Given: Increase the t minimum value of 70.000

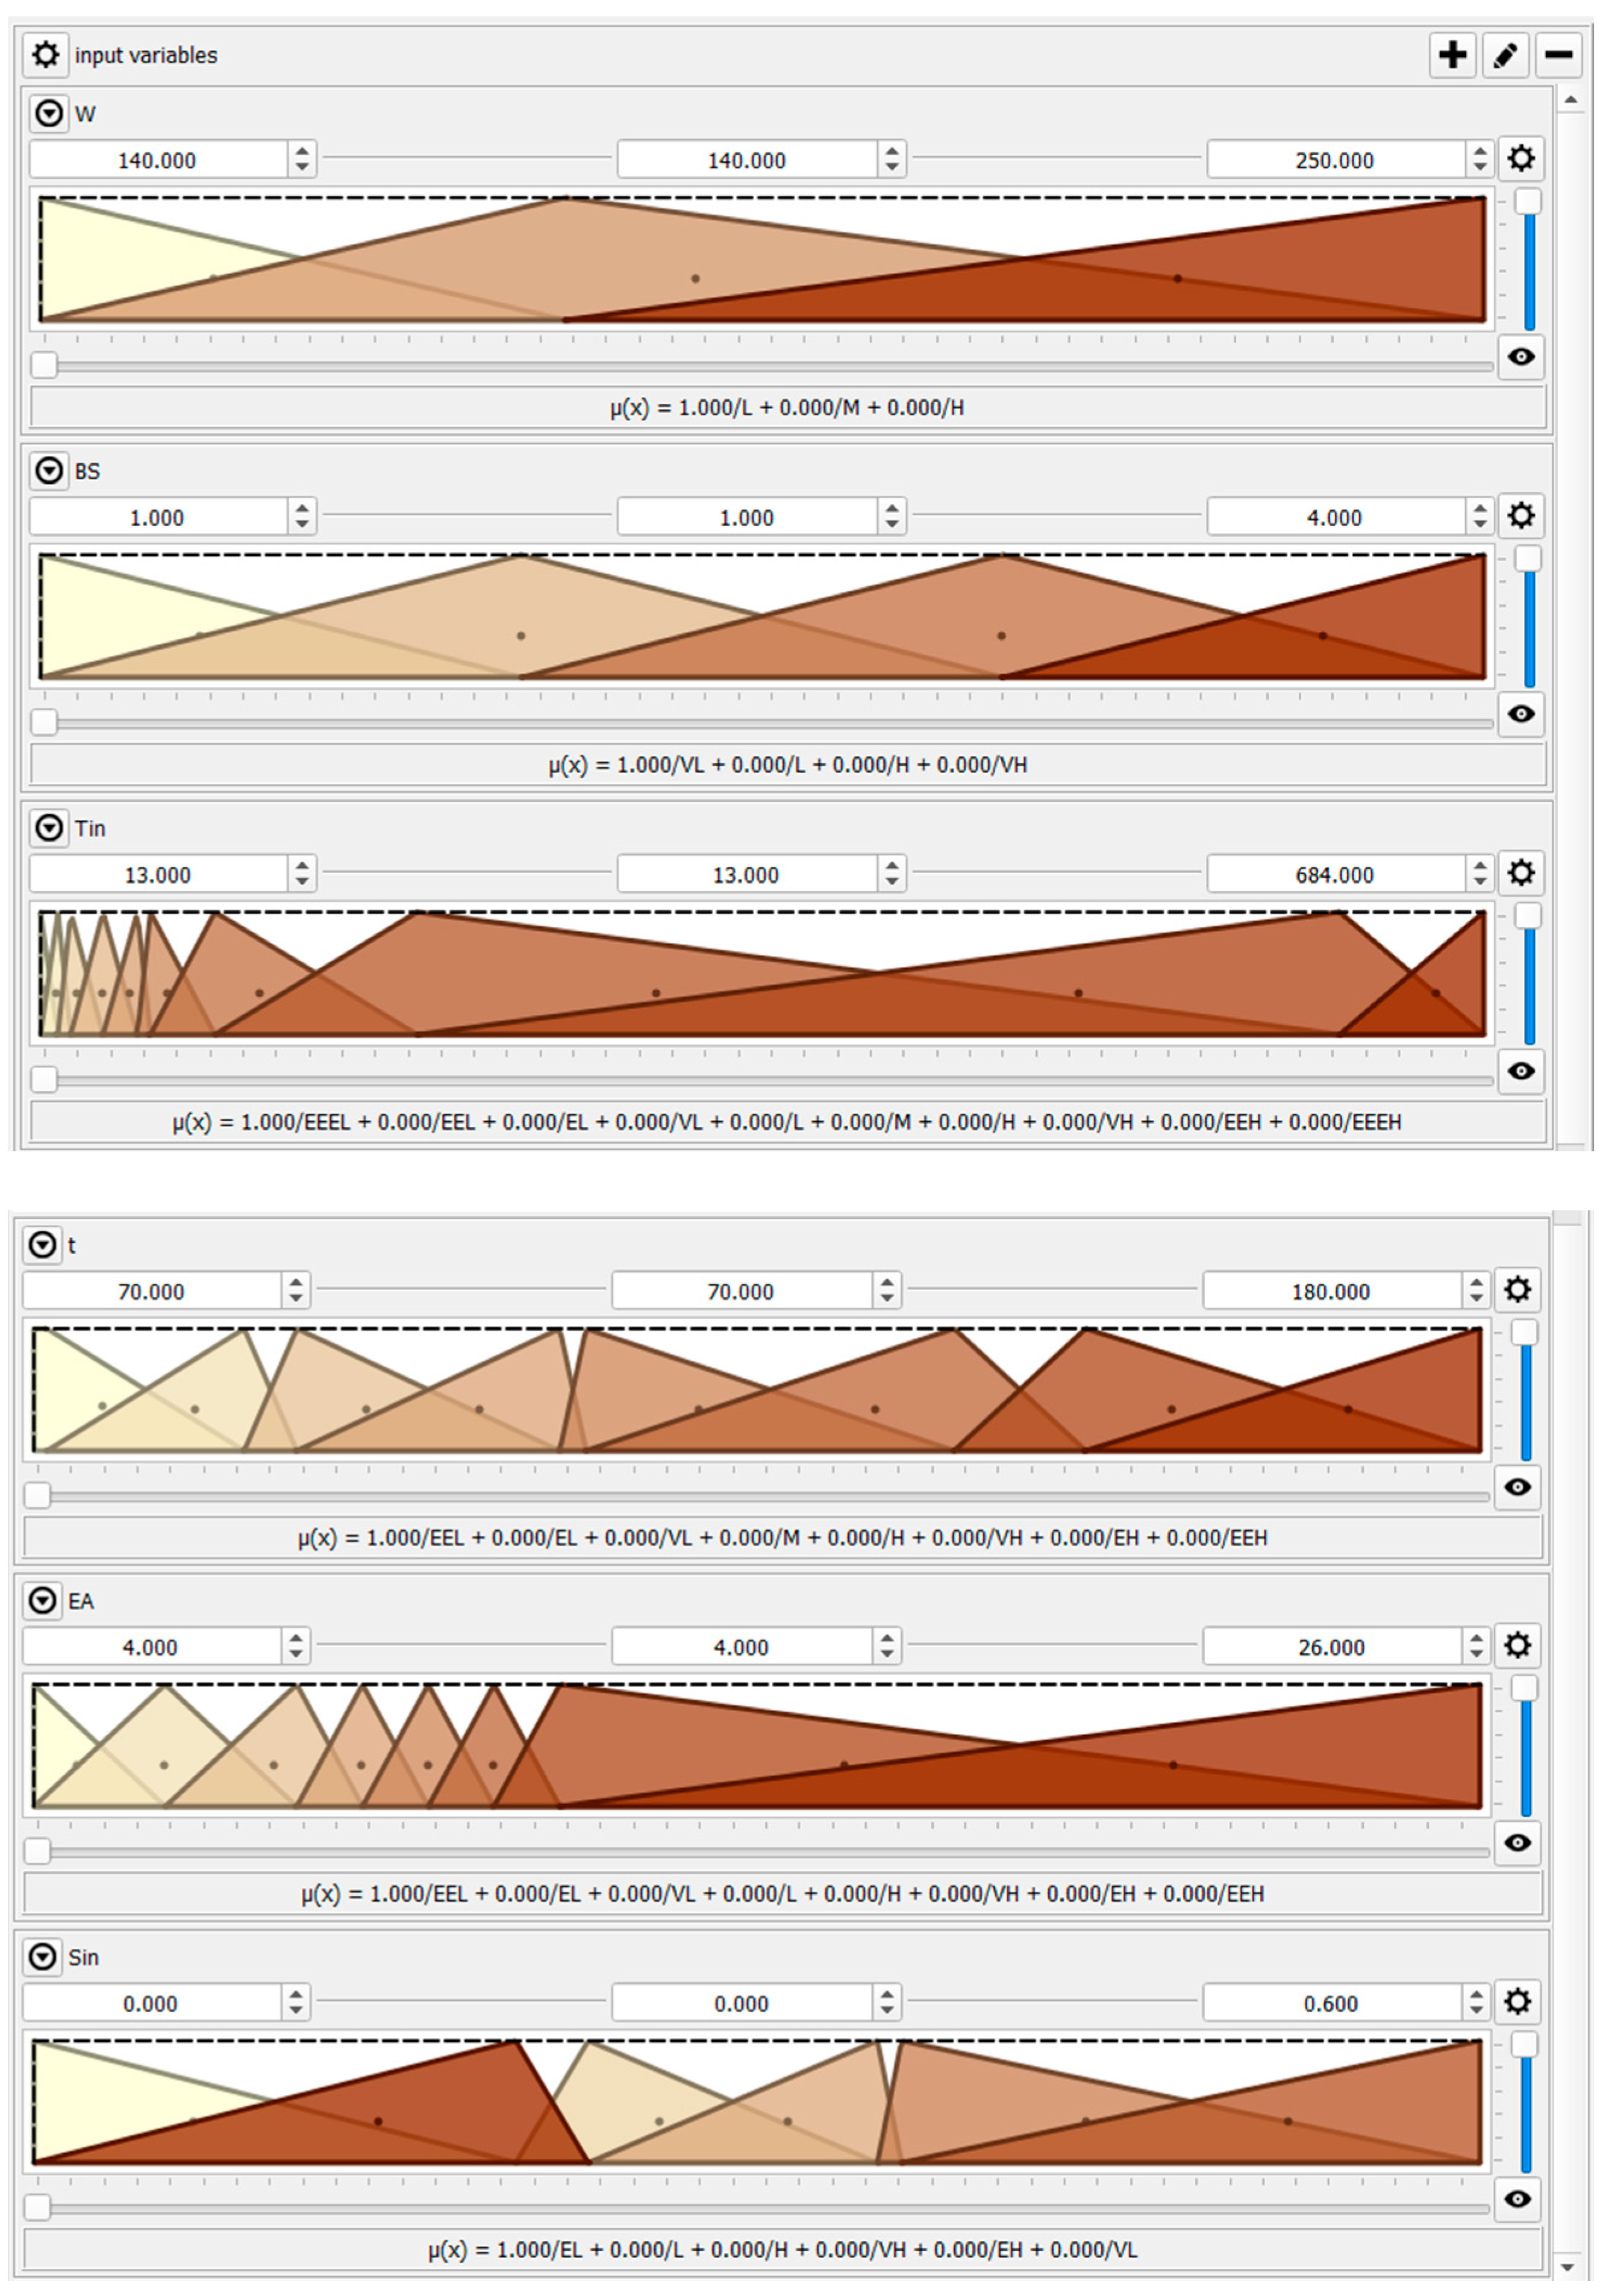Looking at the screenshot, I should tap(296, 1283).
